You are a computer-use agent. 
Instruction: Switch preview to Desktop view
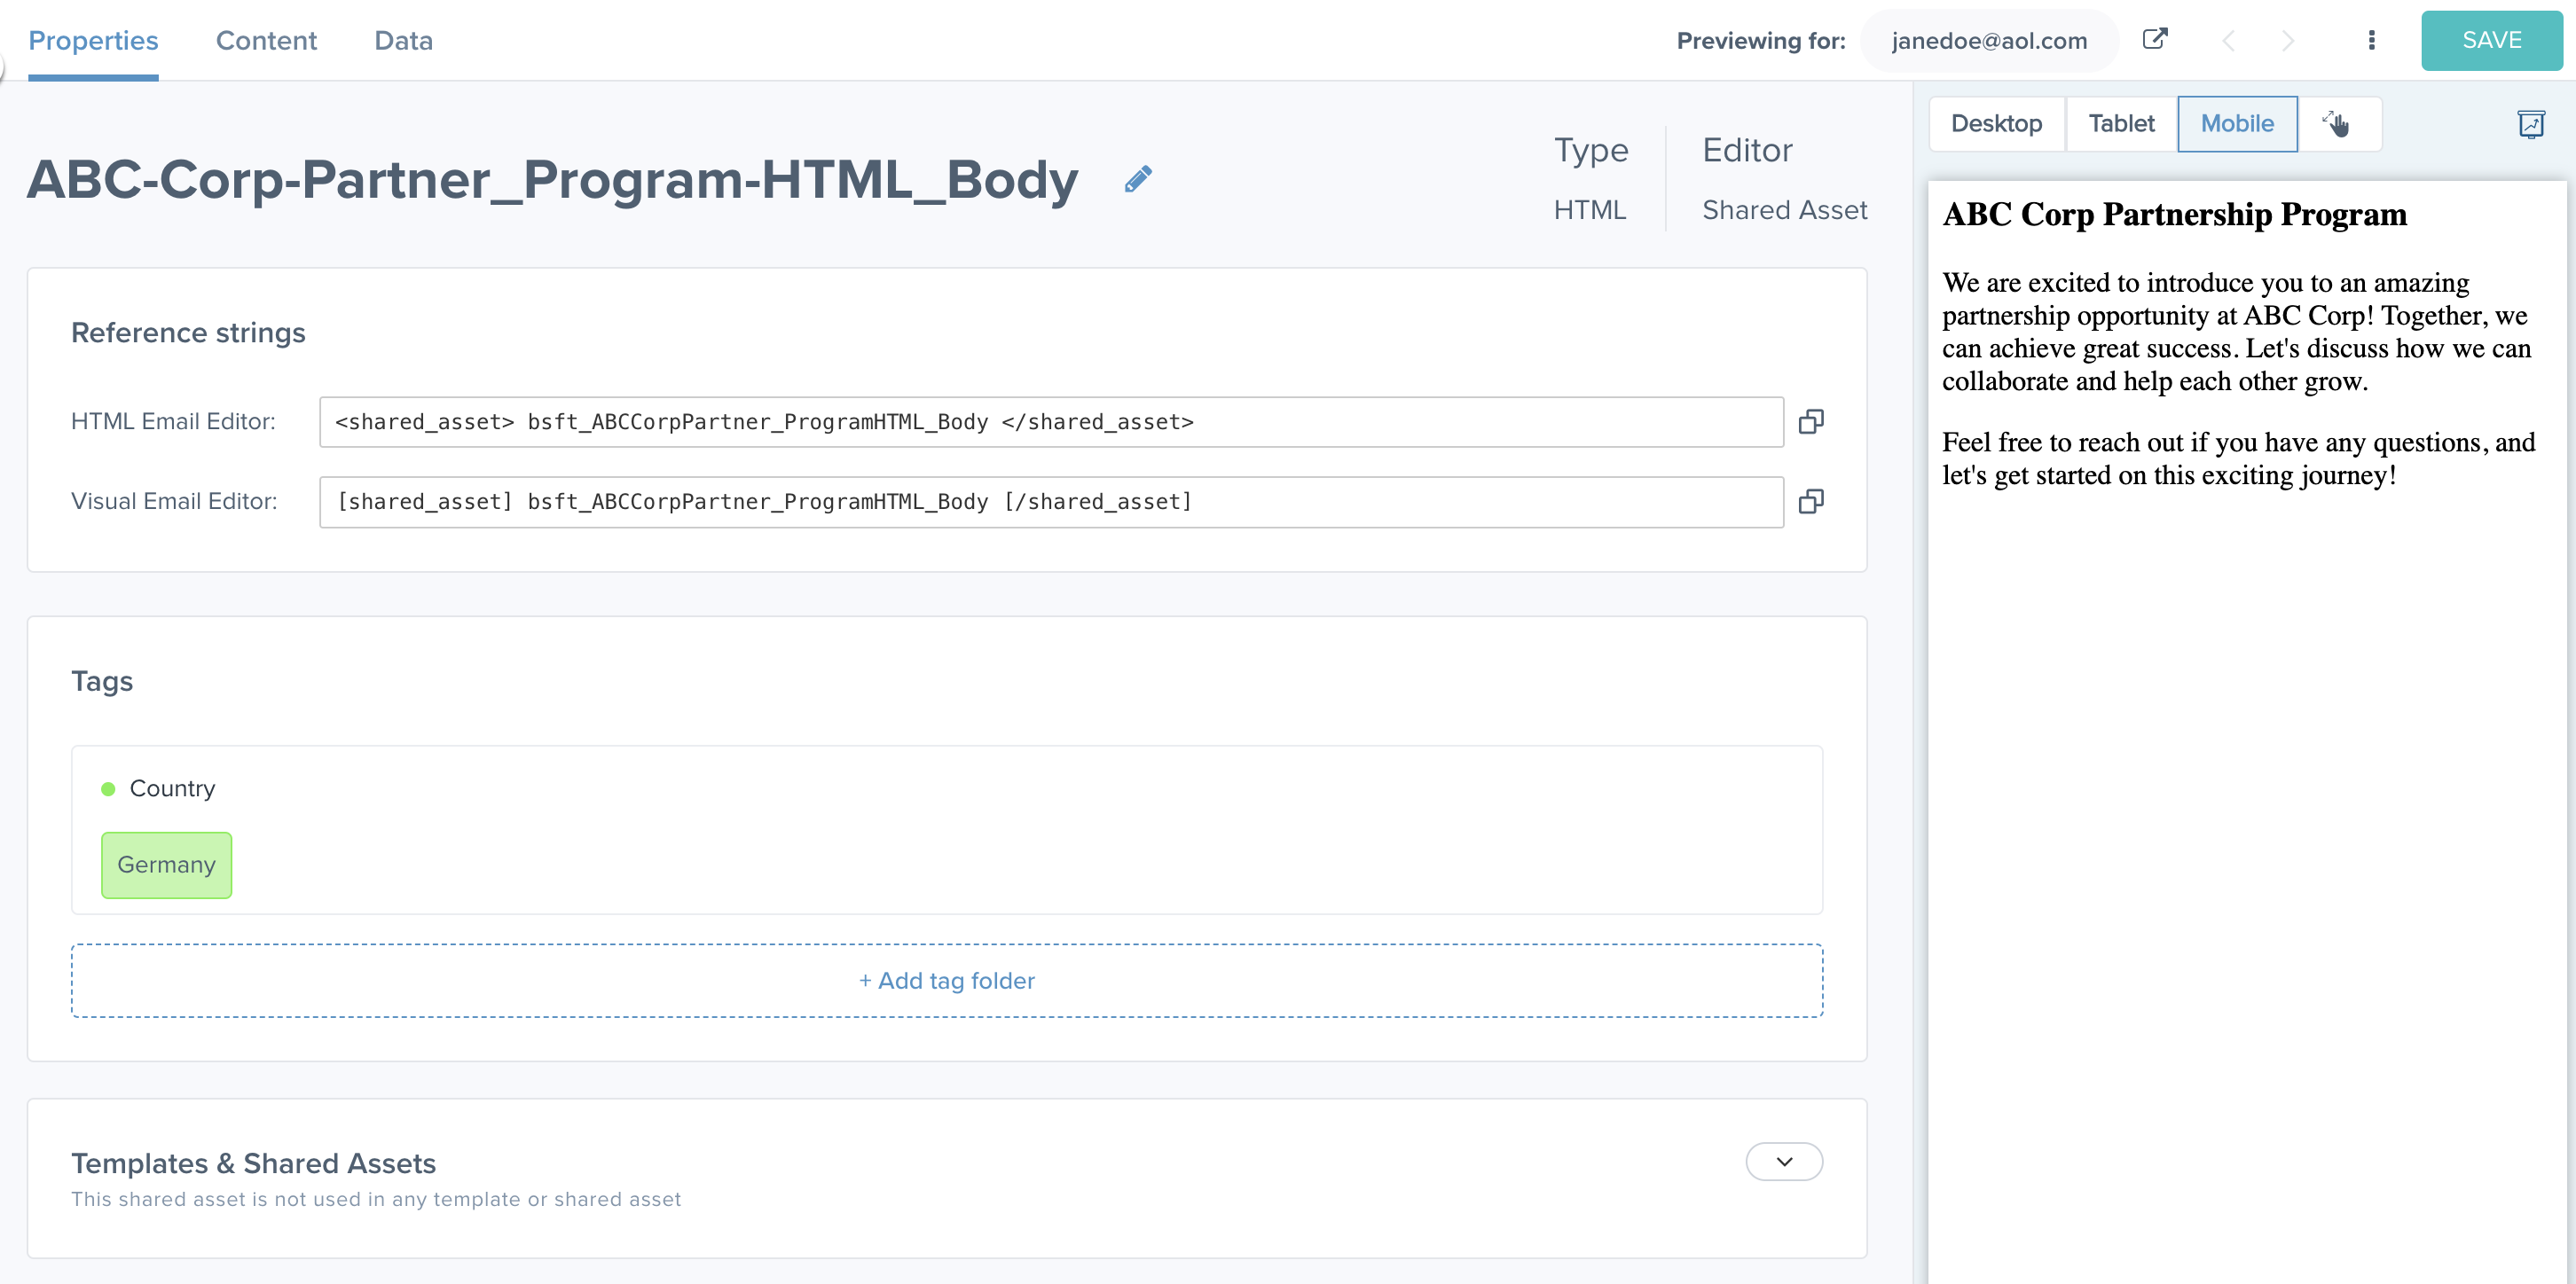click(1996, 123)
